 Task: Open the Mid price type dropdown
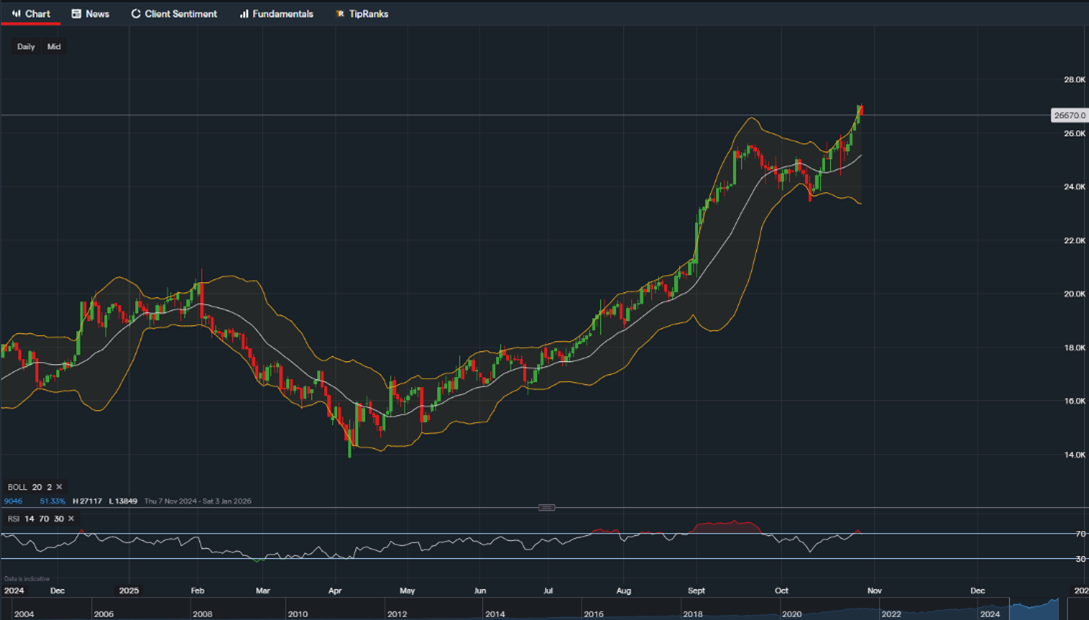point(54,47)
